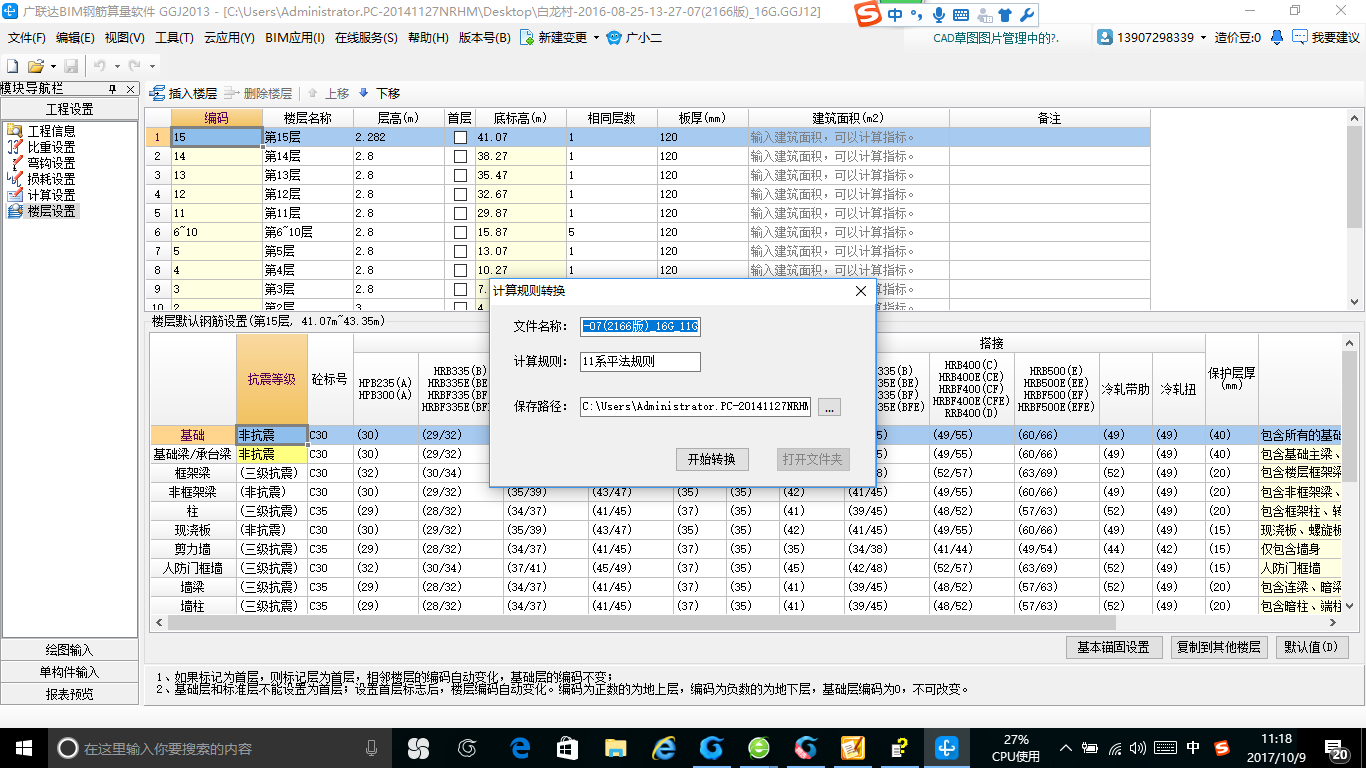
Task: Open the dropdown next to Open folder icon
Action: [51, 65]
